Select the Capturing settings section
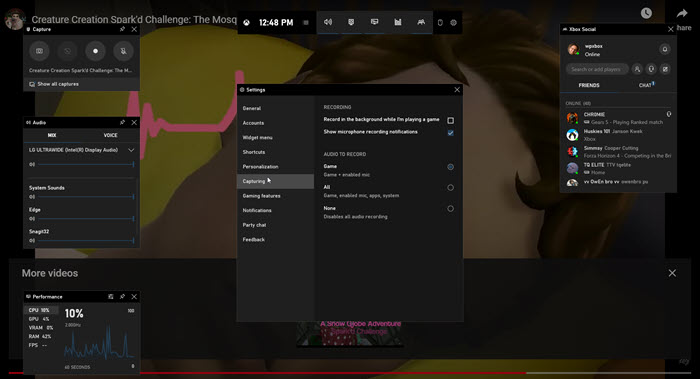The height and width of the screenshot is (379, 700). click(275, 181)
